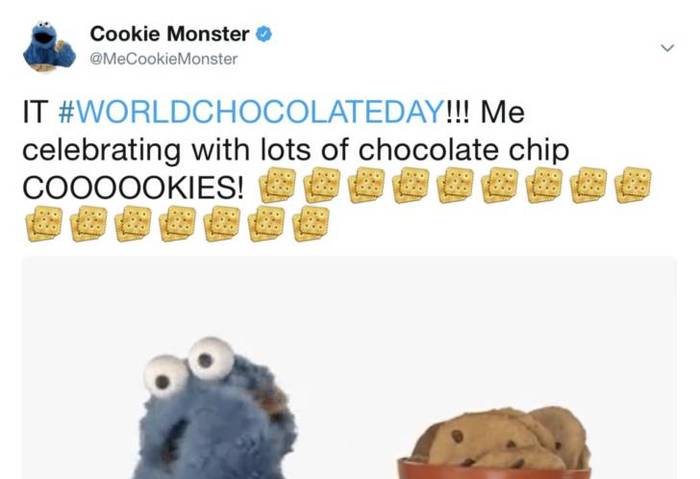Image resolution: width=700 pixels, height=479 pixels.
Task: Click fifth cracker emoji in first emoji row
Action: (x=455, y=185)
